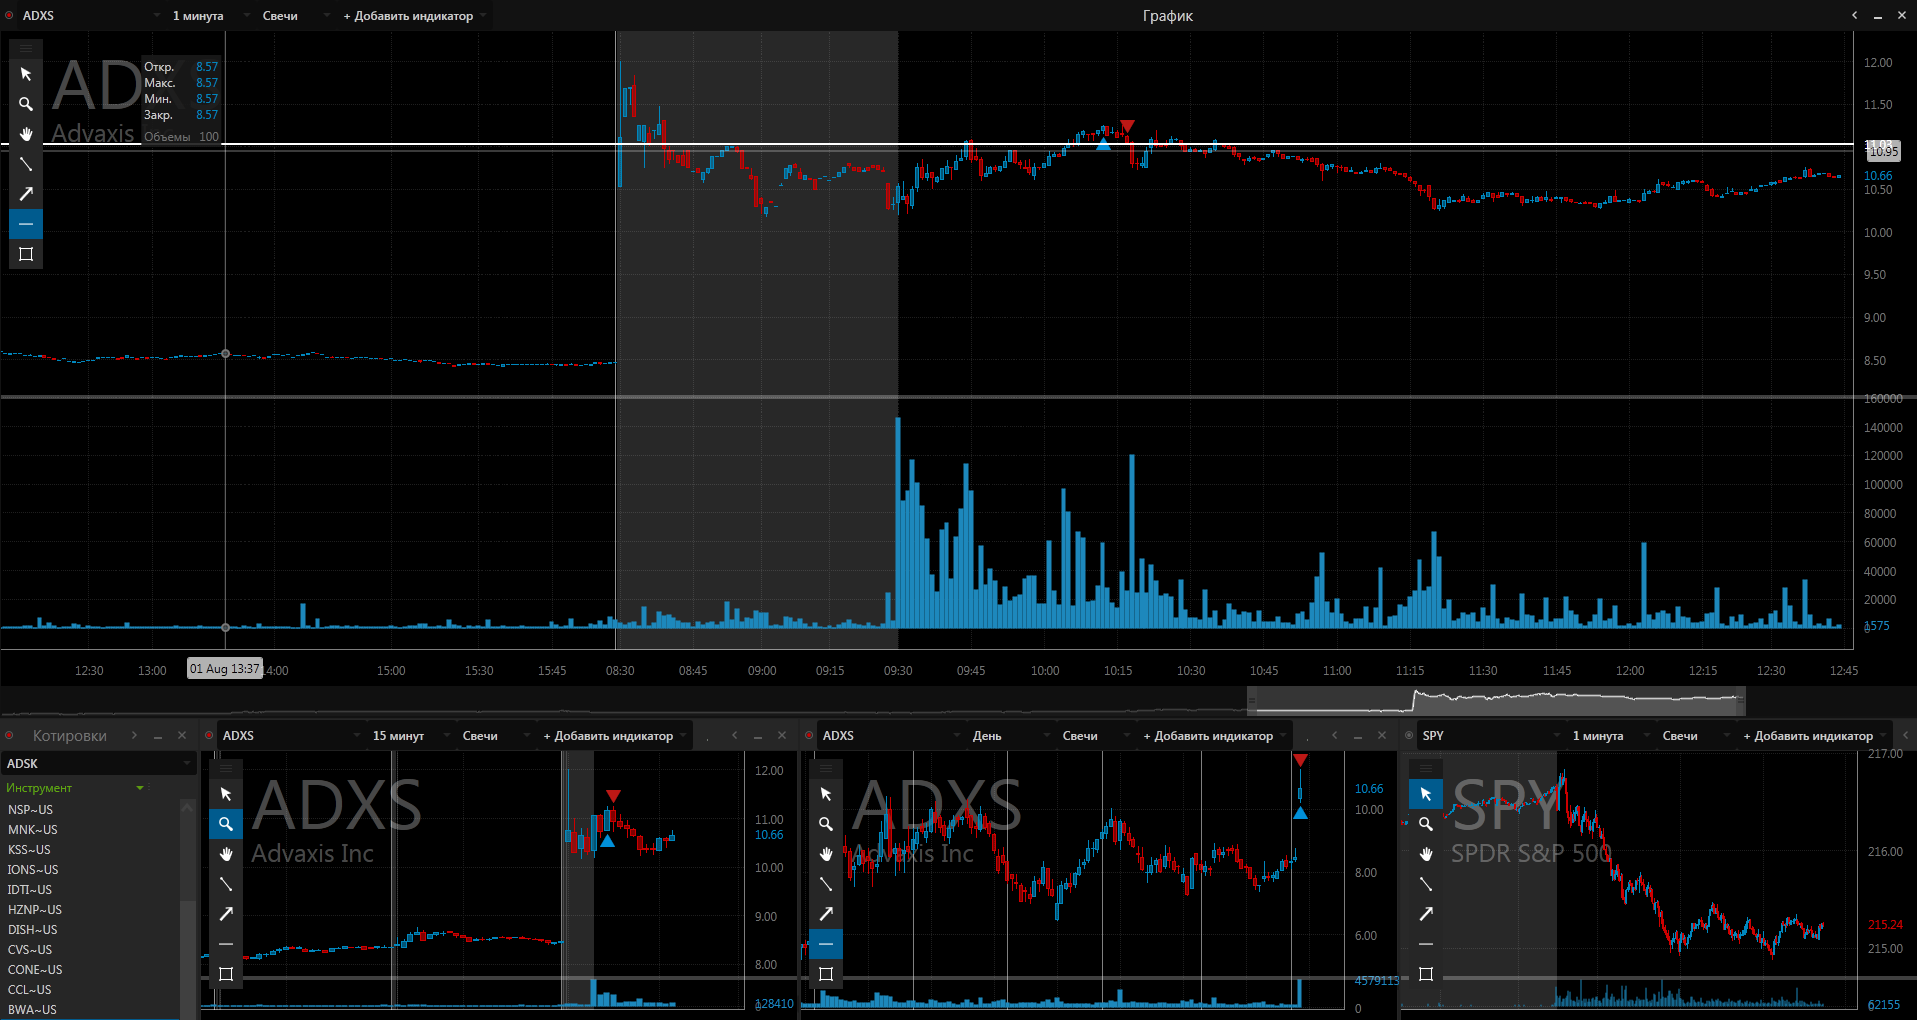Select hand tool in daily ADXS chart
Screen dimensions: 1917x1020
click(x=826, y=854)
